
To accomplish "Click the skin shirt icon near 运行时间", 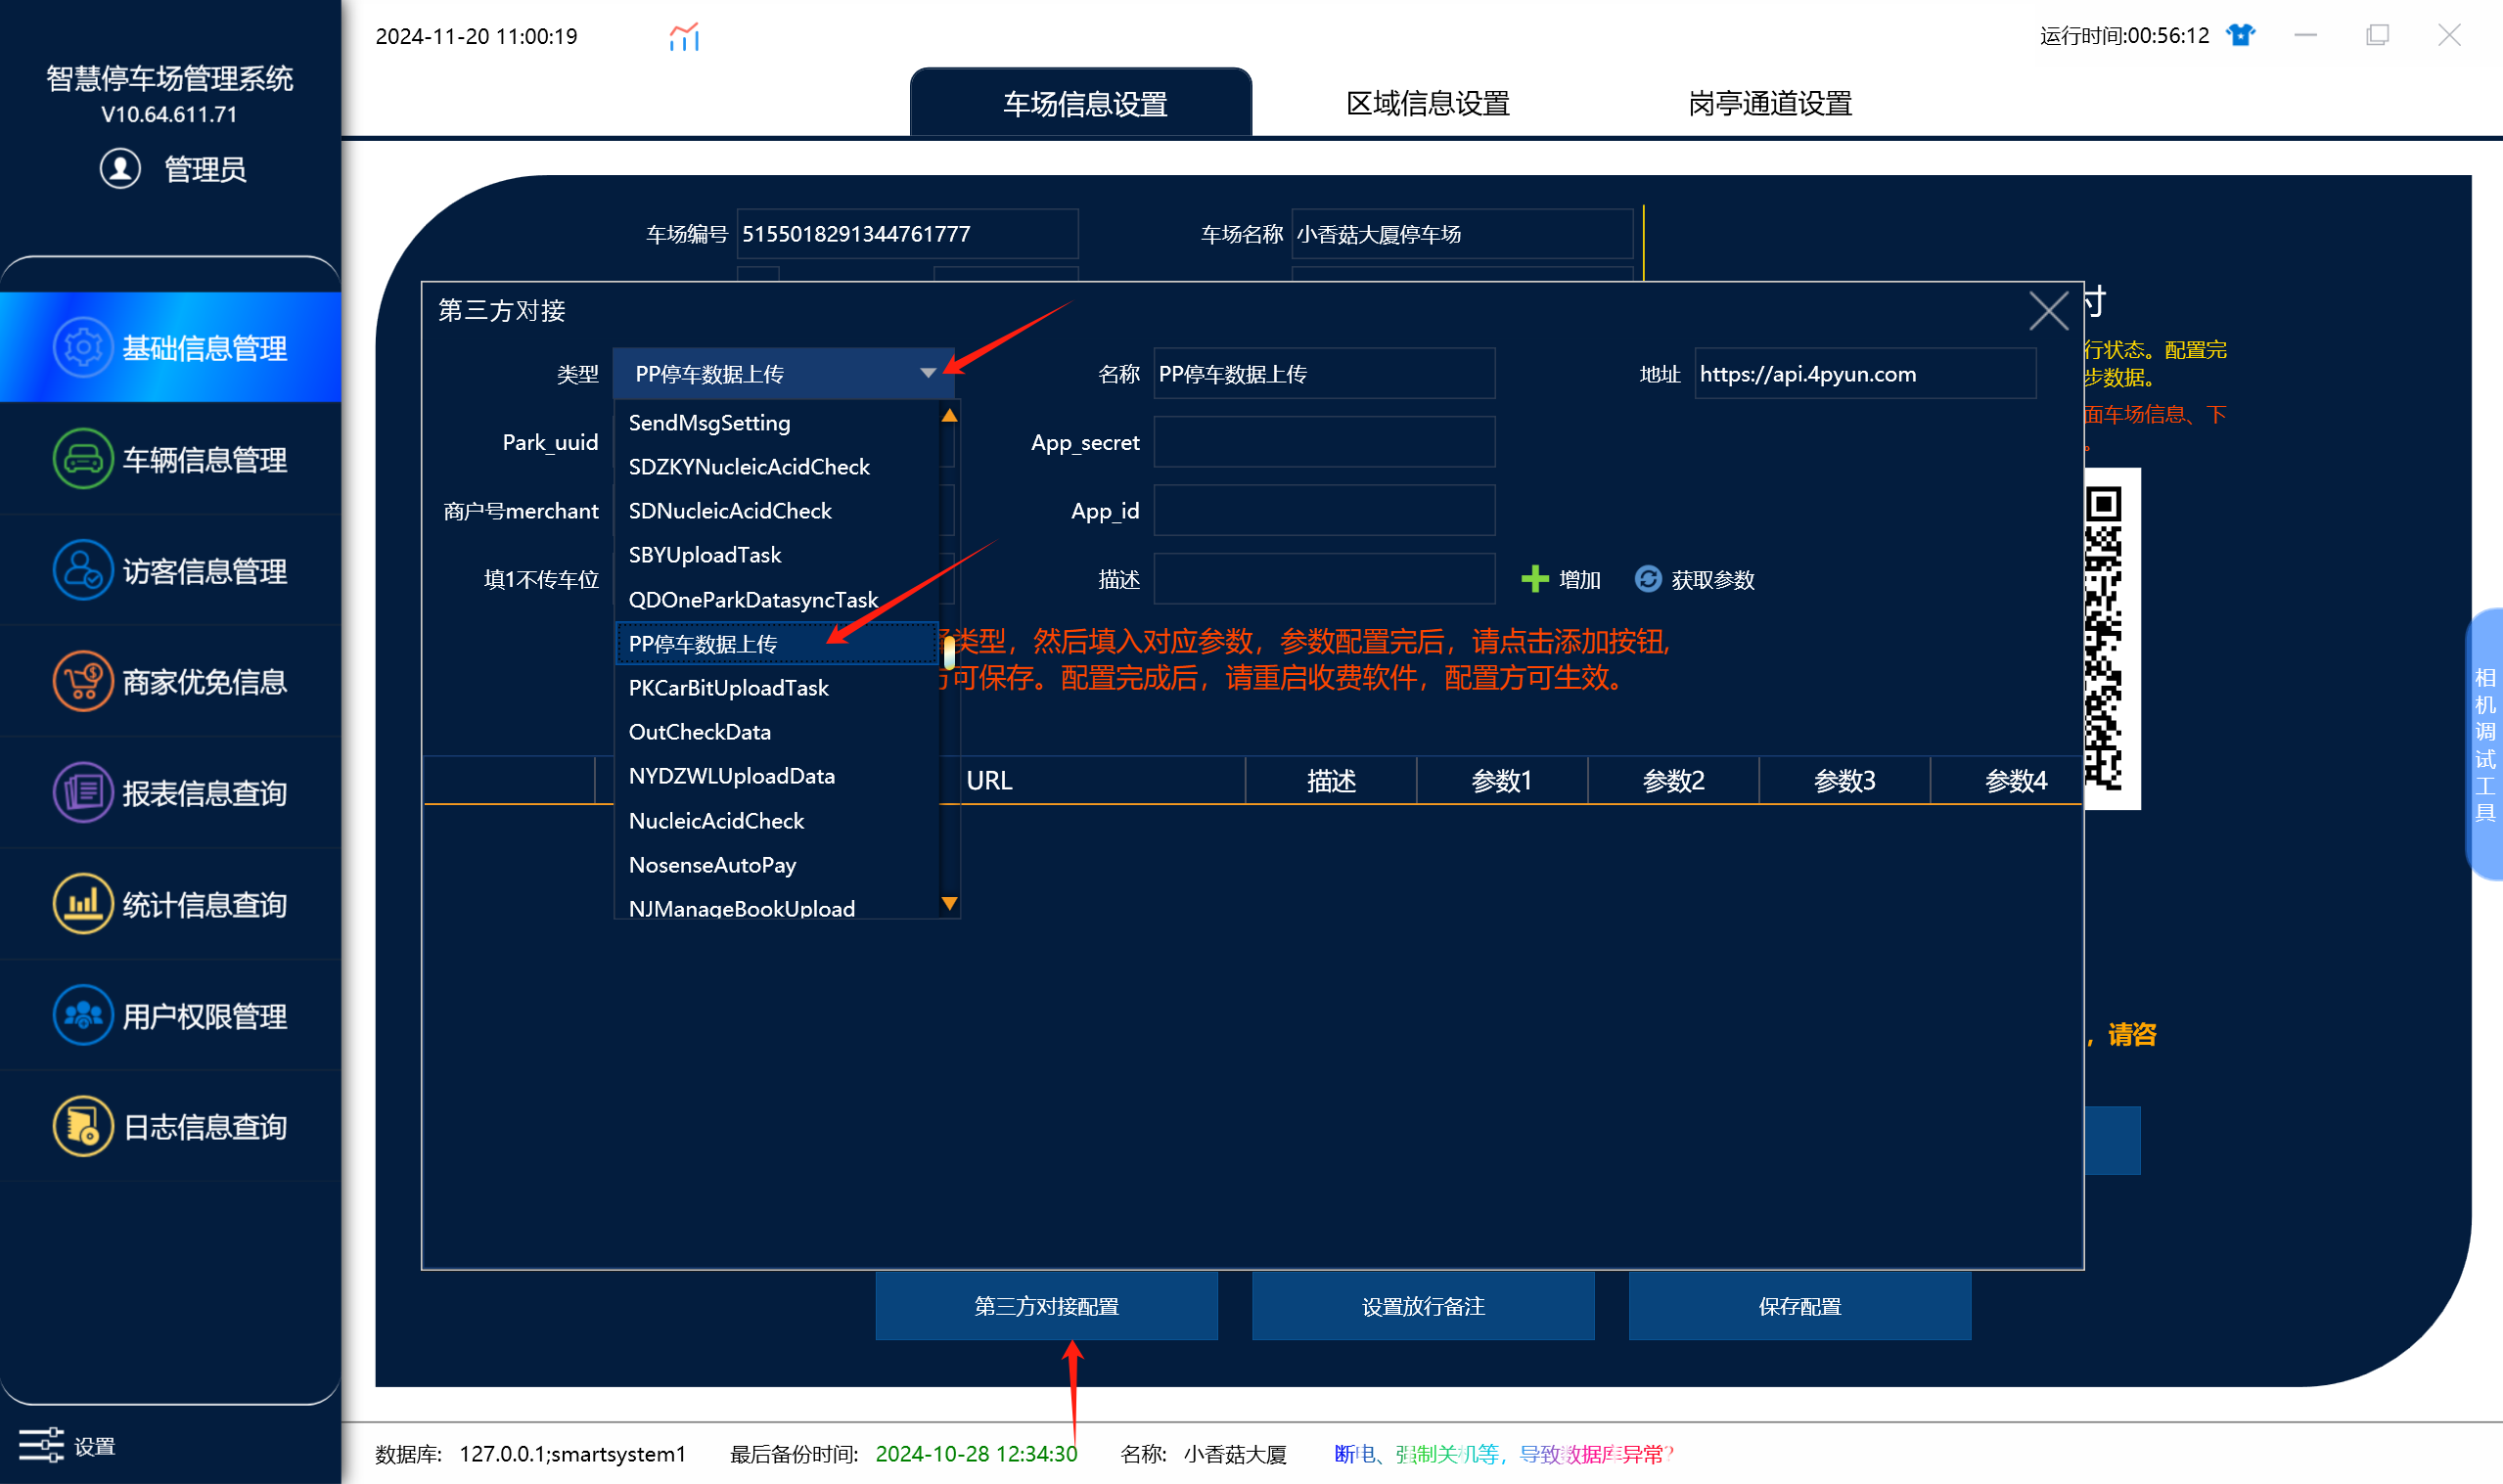I will (x=2240, y=35).
